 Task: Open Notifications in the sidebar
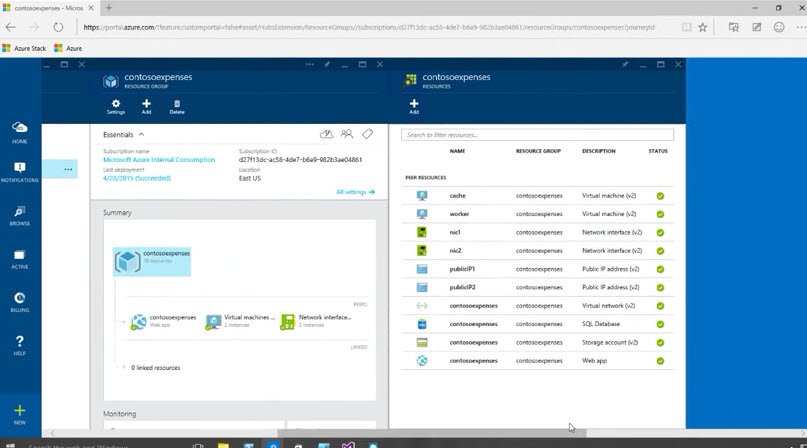coord(20,172)
